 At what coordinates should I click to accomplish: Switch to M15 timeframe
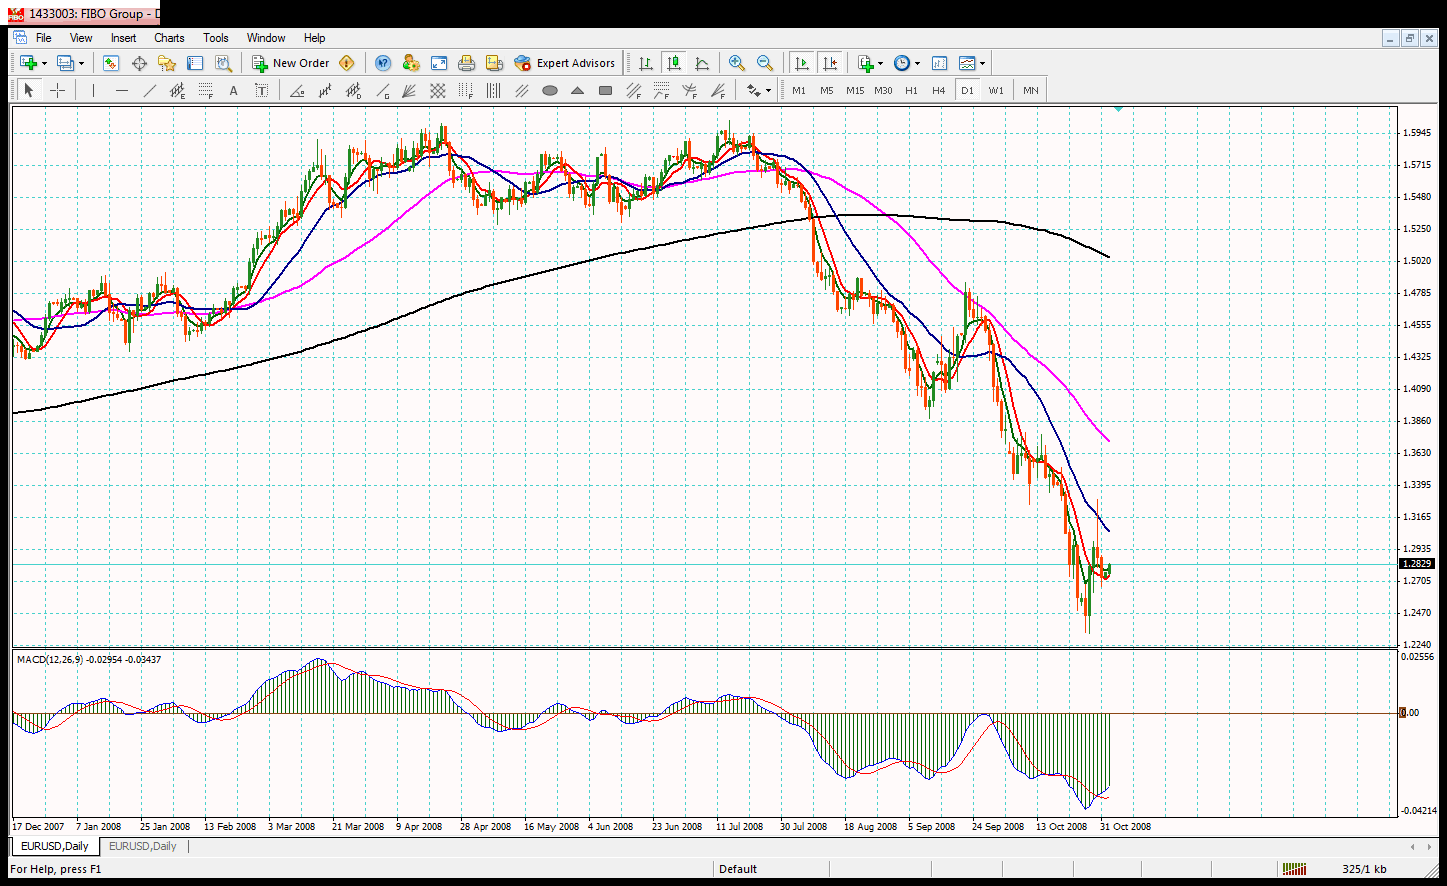[855, 90]
